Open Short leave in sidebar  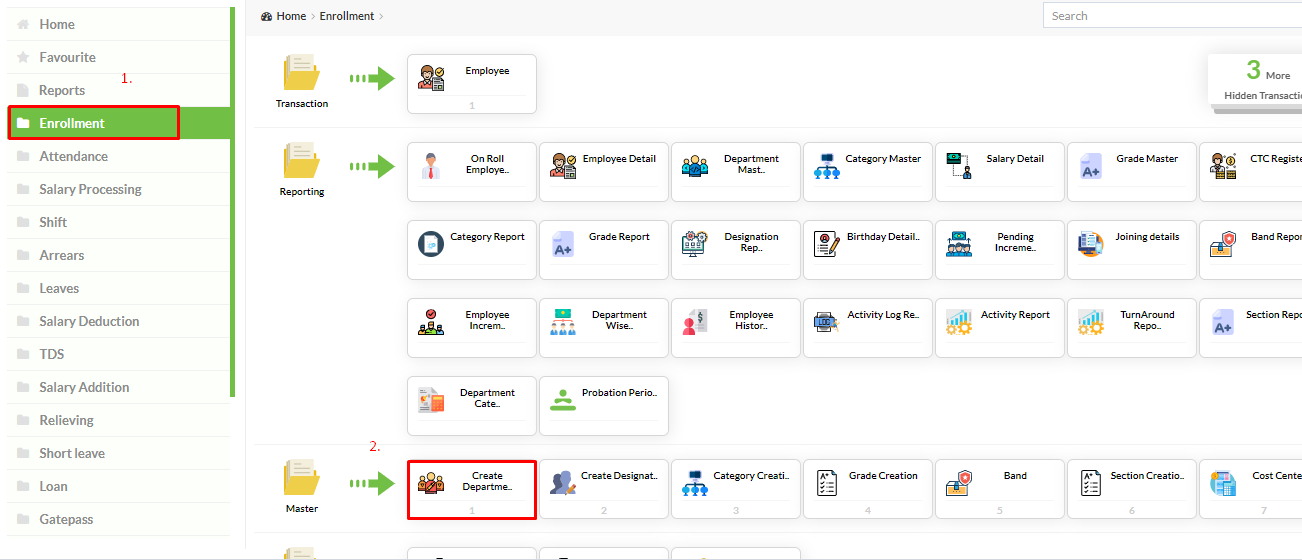(x=119, y=453)
